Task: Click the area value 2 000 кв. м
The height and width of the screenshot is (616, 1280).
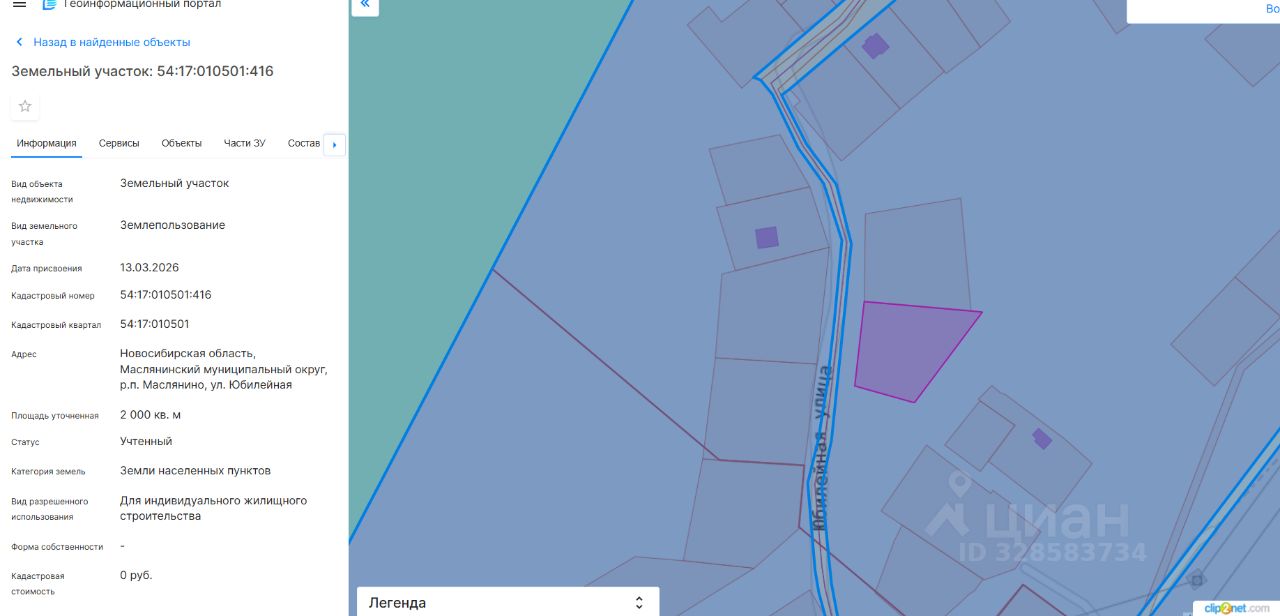Action: (150, 415)
